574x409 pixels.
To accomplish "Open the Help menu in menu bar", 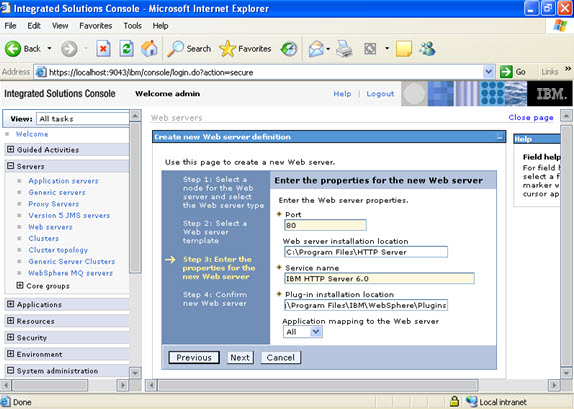I will tap(160, 26).
